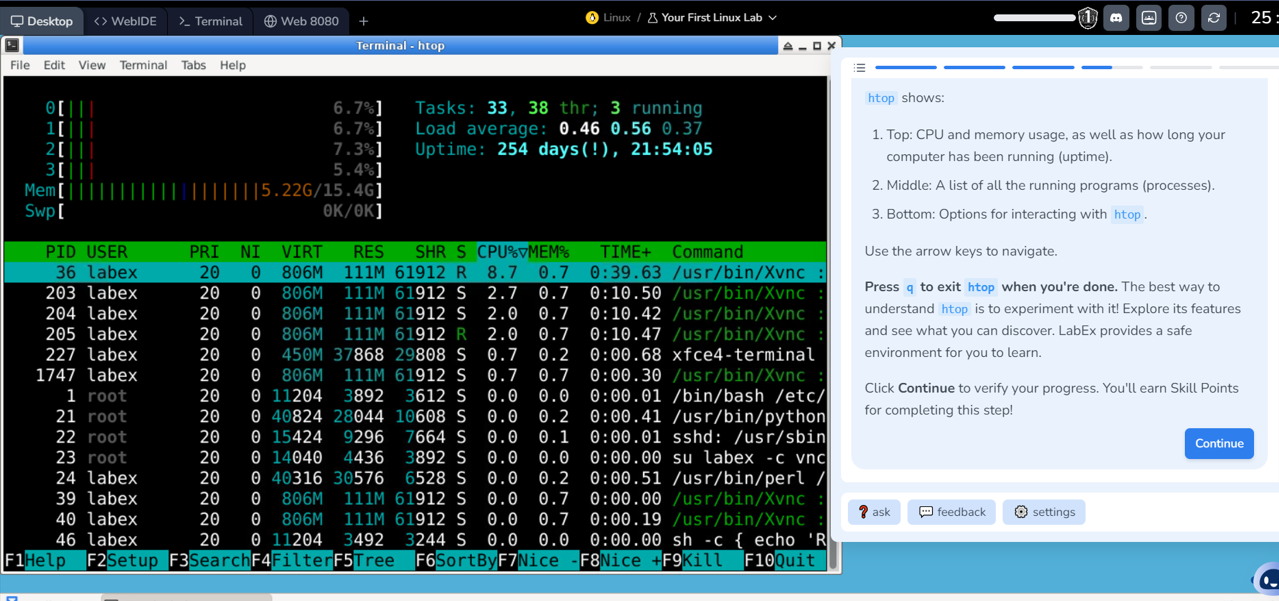Click the fourth step progress bar
1279x601 pixels.
coord(1111,67)
